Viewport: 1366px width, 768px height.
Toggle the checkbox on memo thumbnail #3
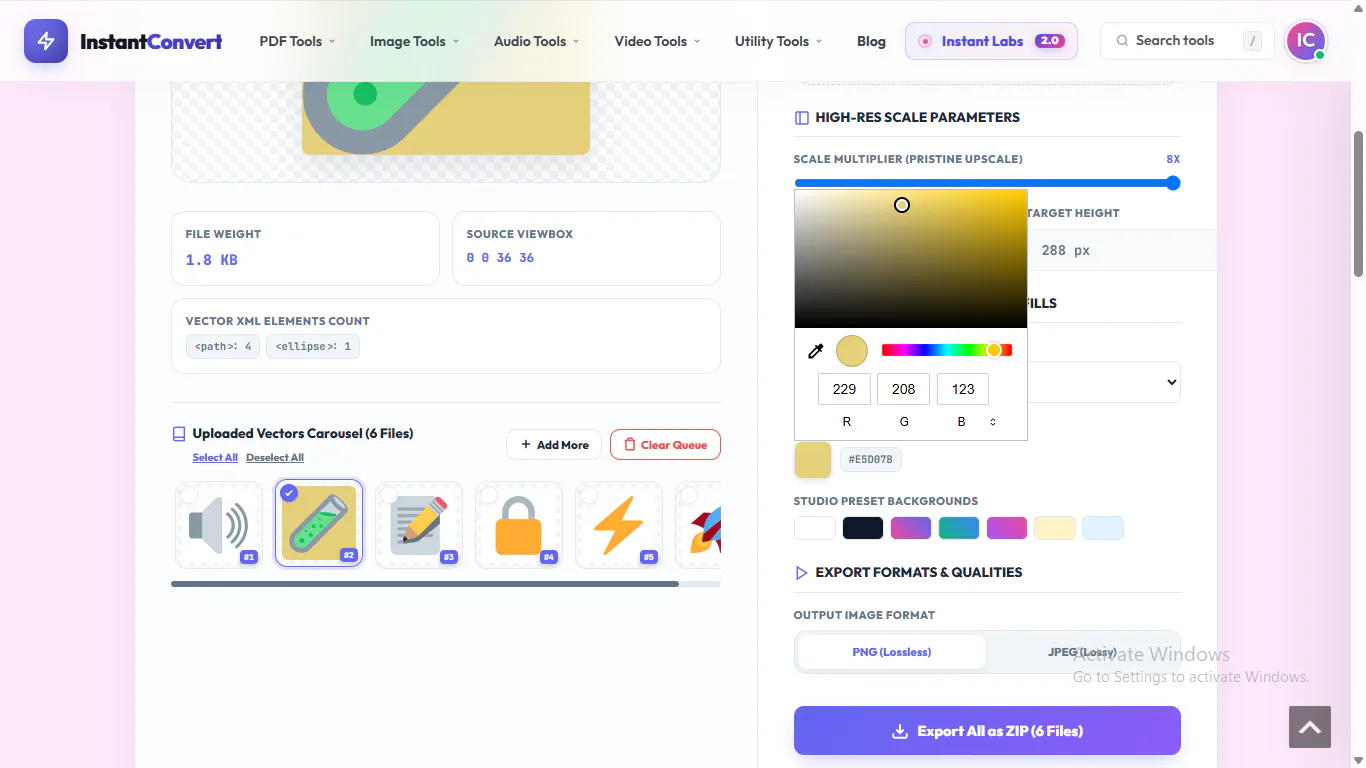click(389, 495)
